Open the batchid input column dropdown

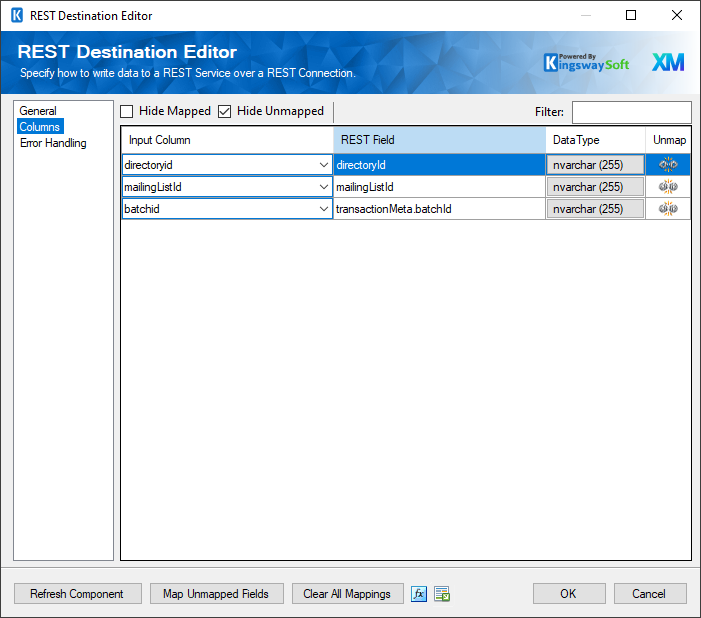tap(324, 208)
